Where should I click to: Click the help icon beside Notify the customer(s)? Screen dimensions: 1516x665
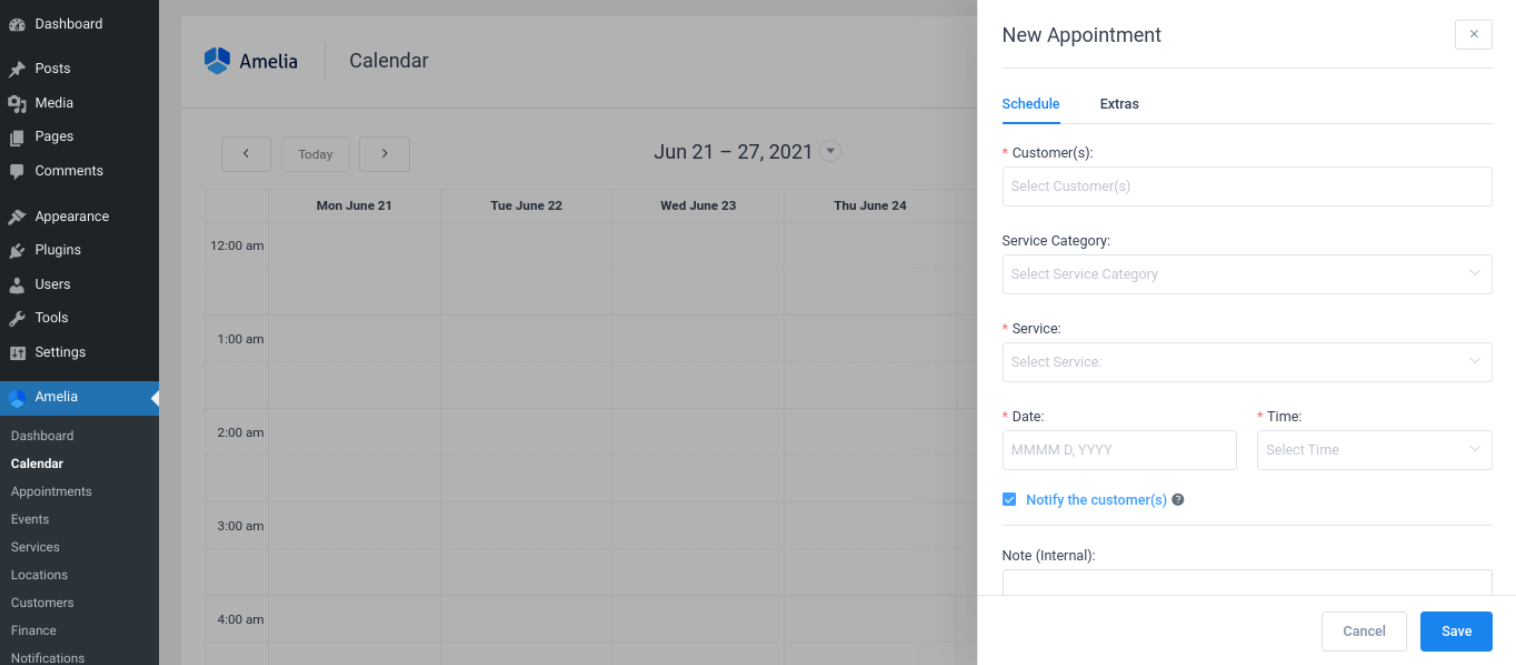(1178, 500)
